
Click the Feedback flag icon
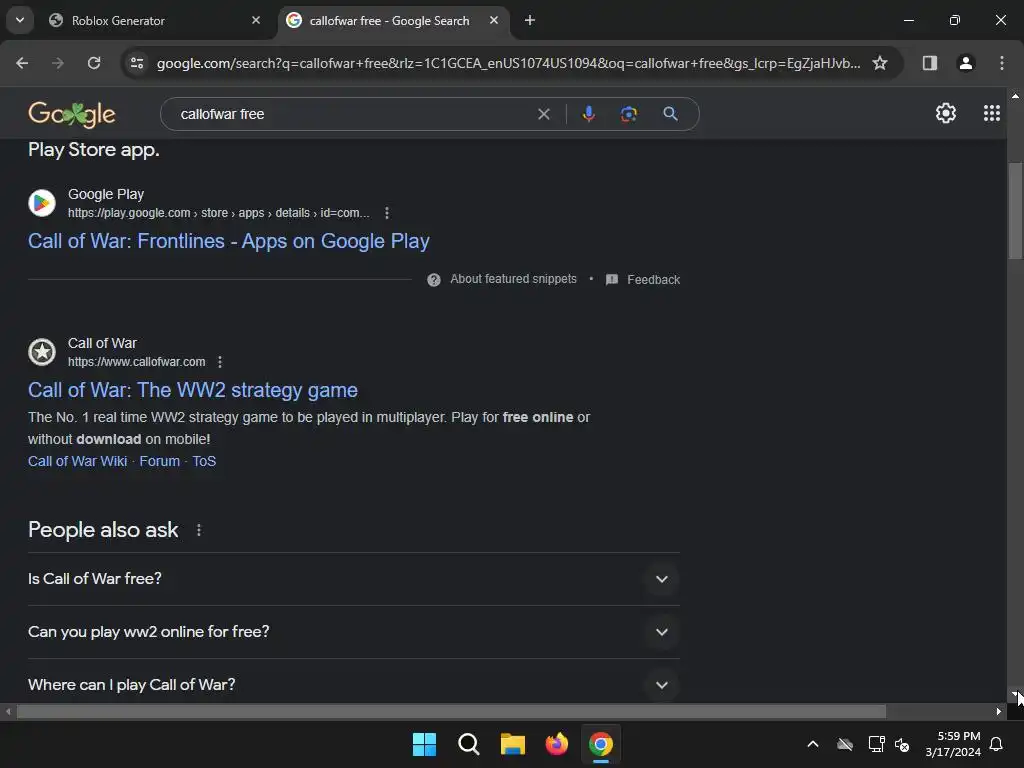pyautogui.click(x=611, y=280)
